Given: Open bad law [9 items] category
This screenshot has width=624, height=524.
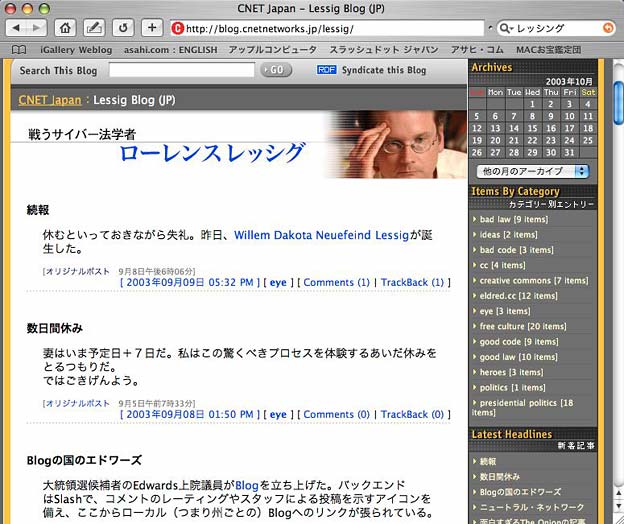Looking at the screenshot, I should pyautogui.click(x=514, y=220).
